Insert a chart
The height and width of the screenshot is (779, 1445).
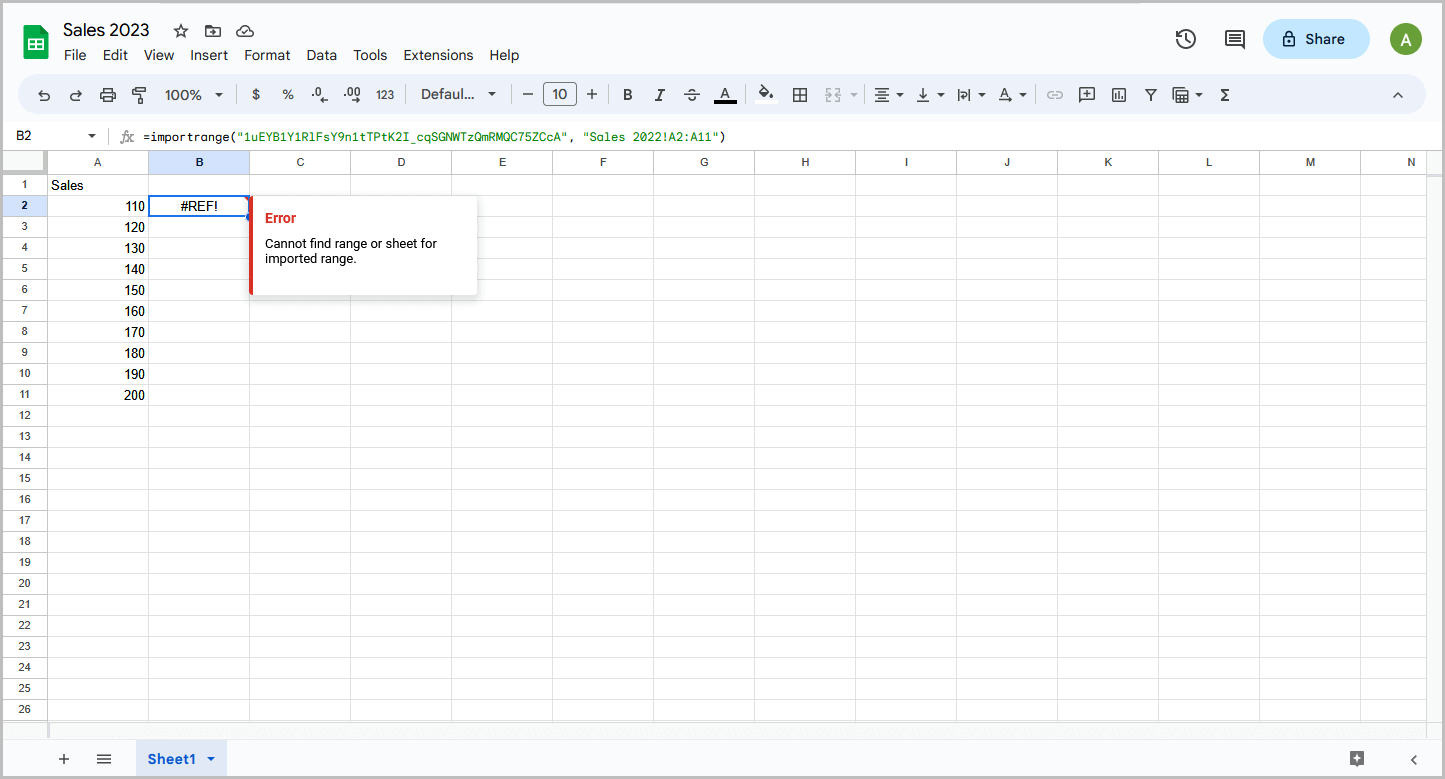click(1117, 94)
